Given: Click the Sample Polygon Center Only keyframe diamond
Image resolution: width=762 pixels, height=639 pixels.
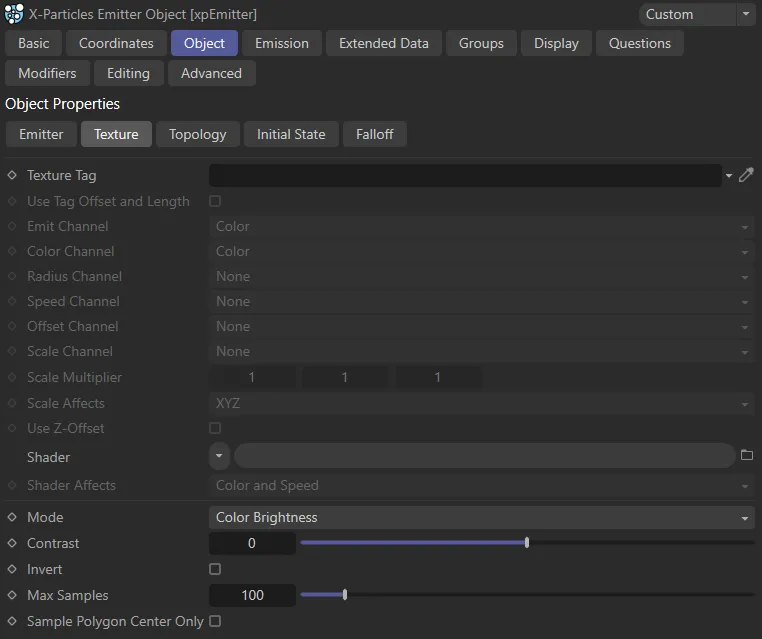Looking at the screenshot, I should (12, 621).
